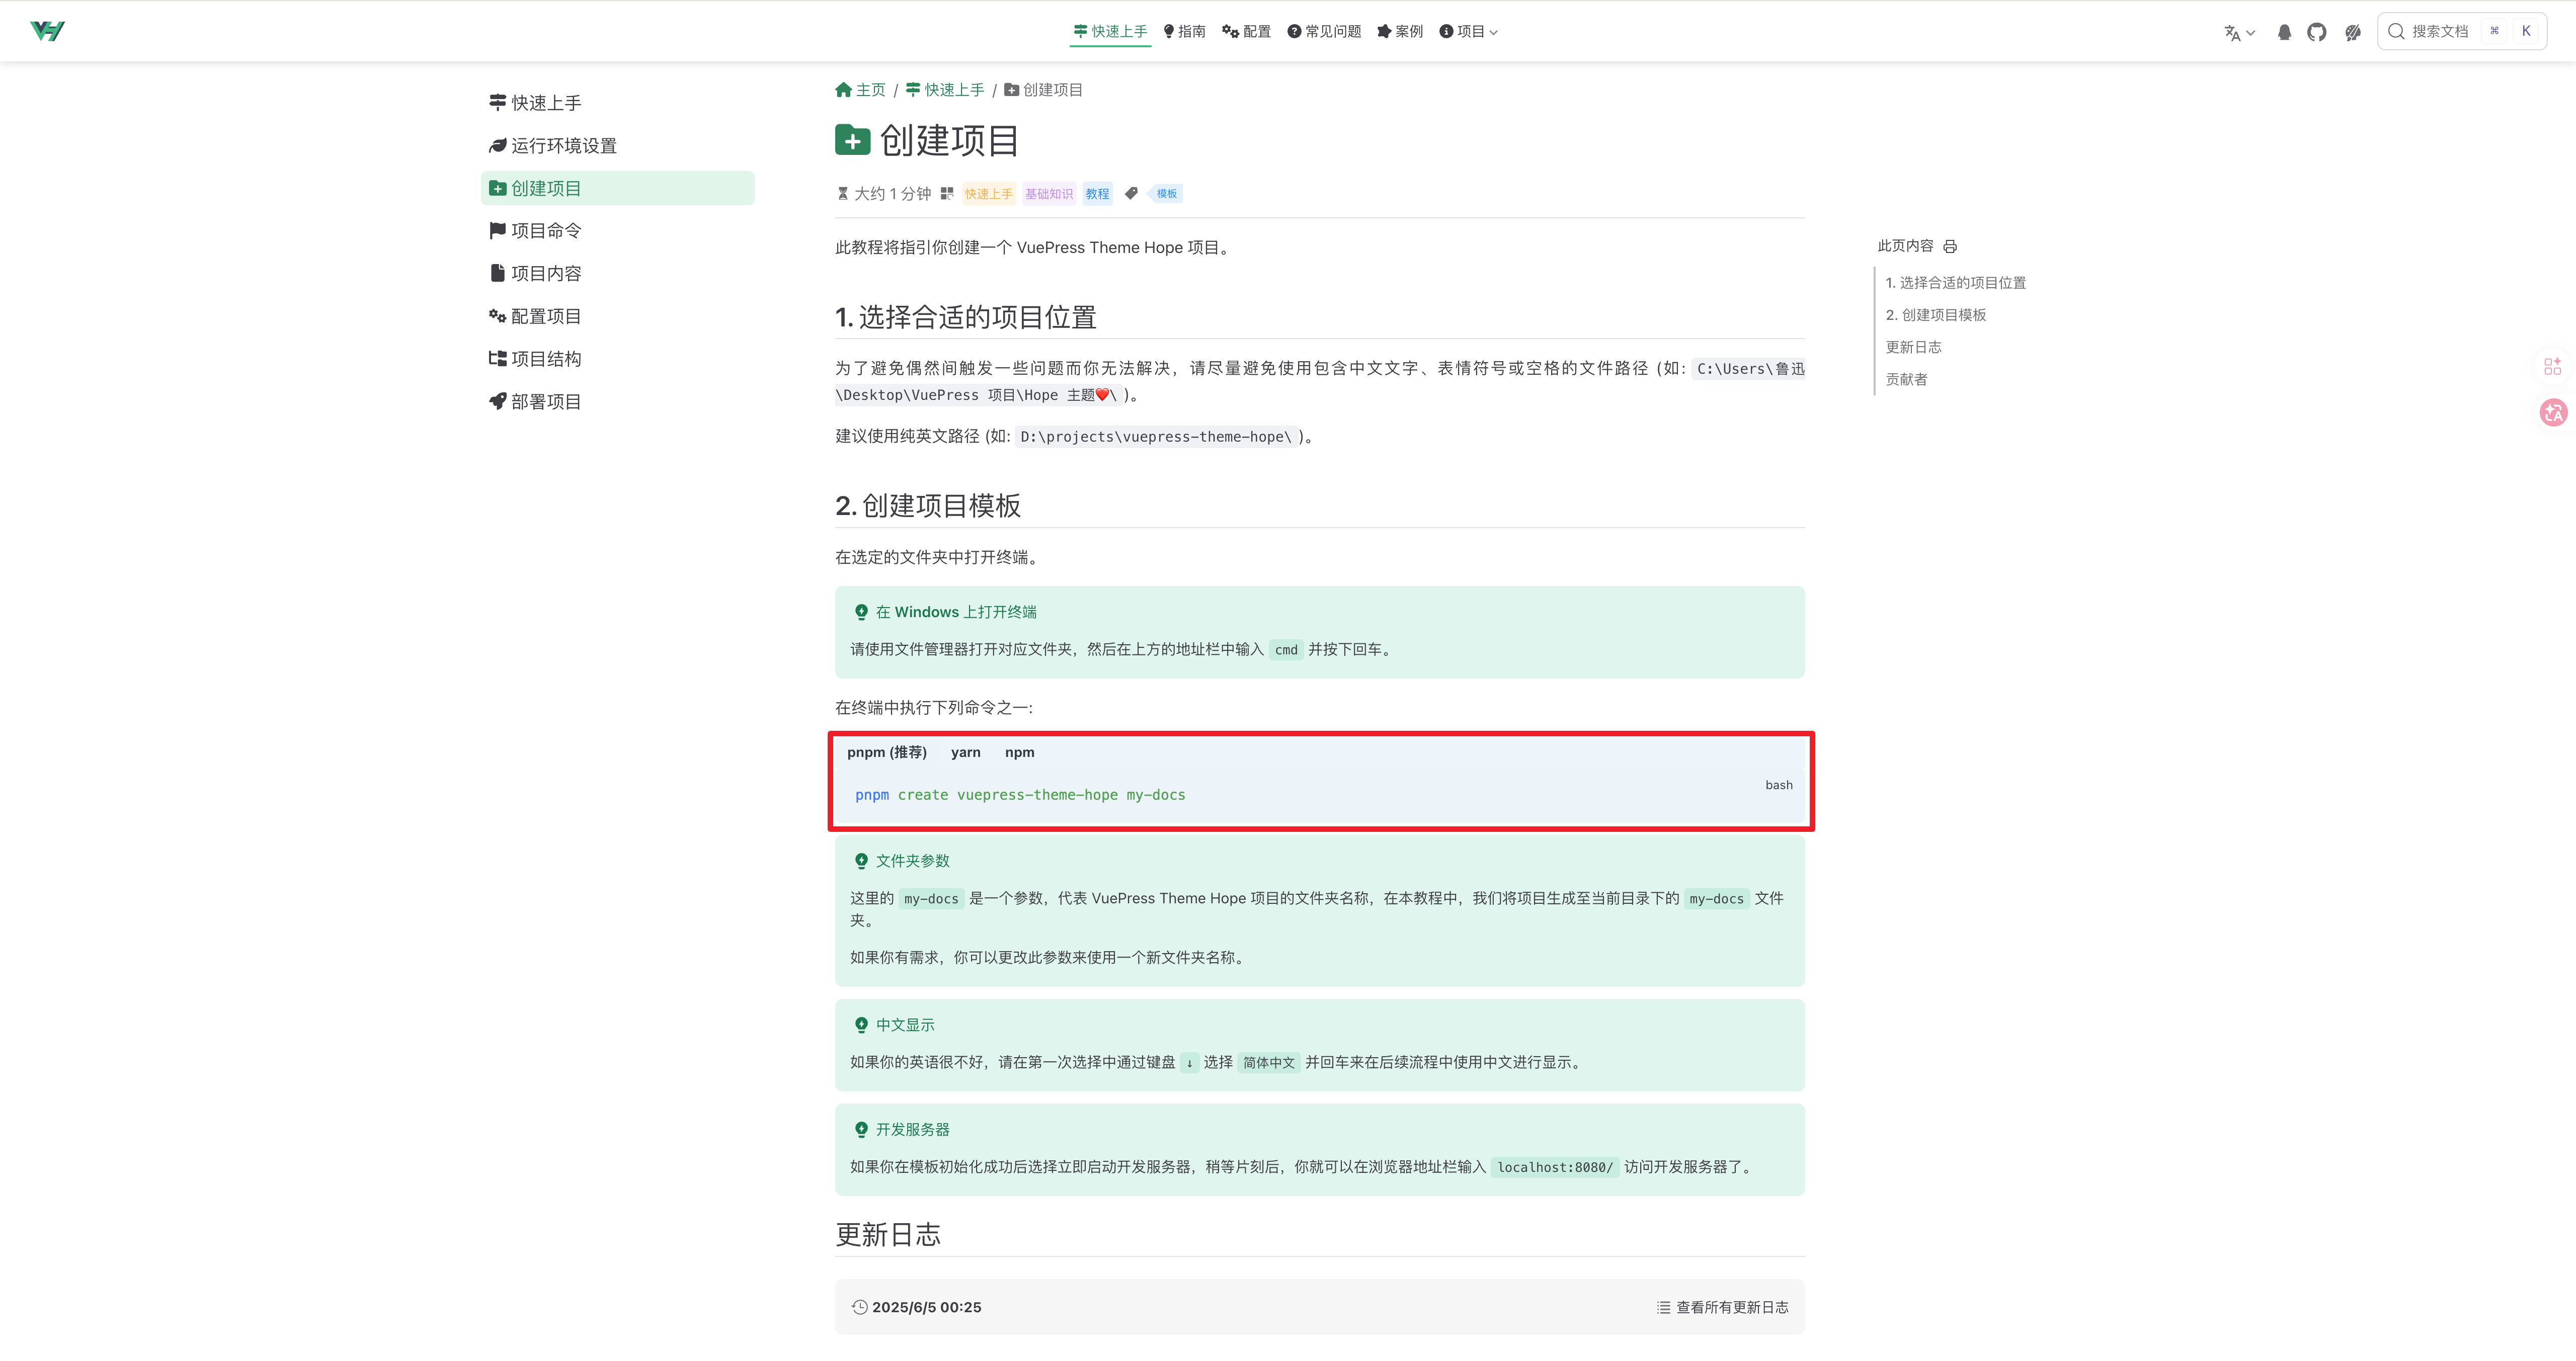
Task: Click the tip title "开发服务器"
Action: coord(913,1130)
